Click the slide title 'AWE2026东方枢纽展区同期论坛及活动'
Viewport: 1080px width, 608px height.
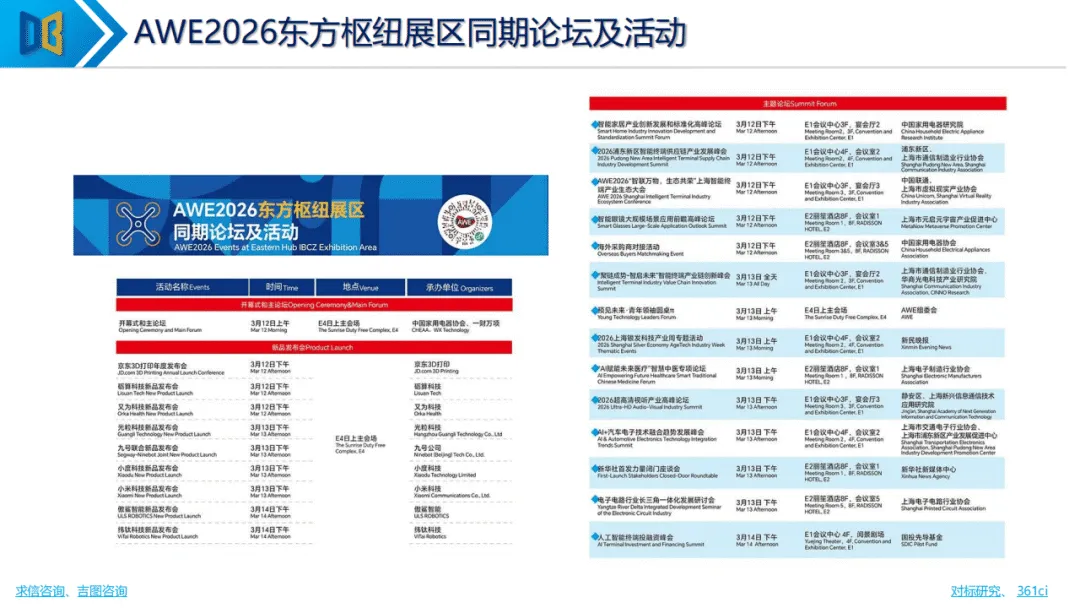[x=411, y=32]
